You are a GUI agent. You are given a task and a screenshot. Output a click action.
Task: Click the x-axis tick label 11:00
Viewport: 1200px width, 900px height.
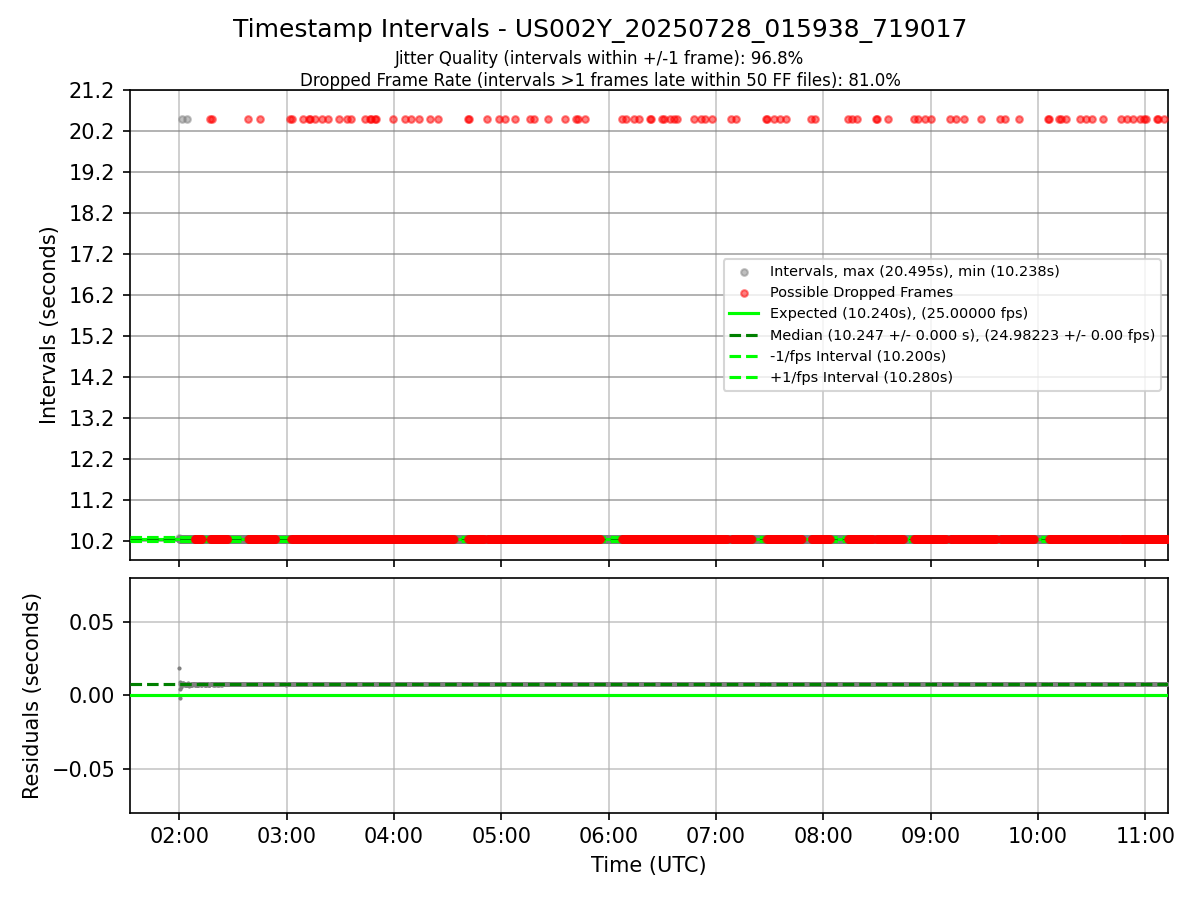[x=1145, y=835]
